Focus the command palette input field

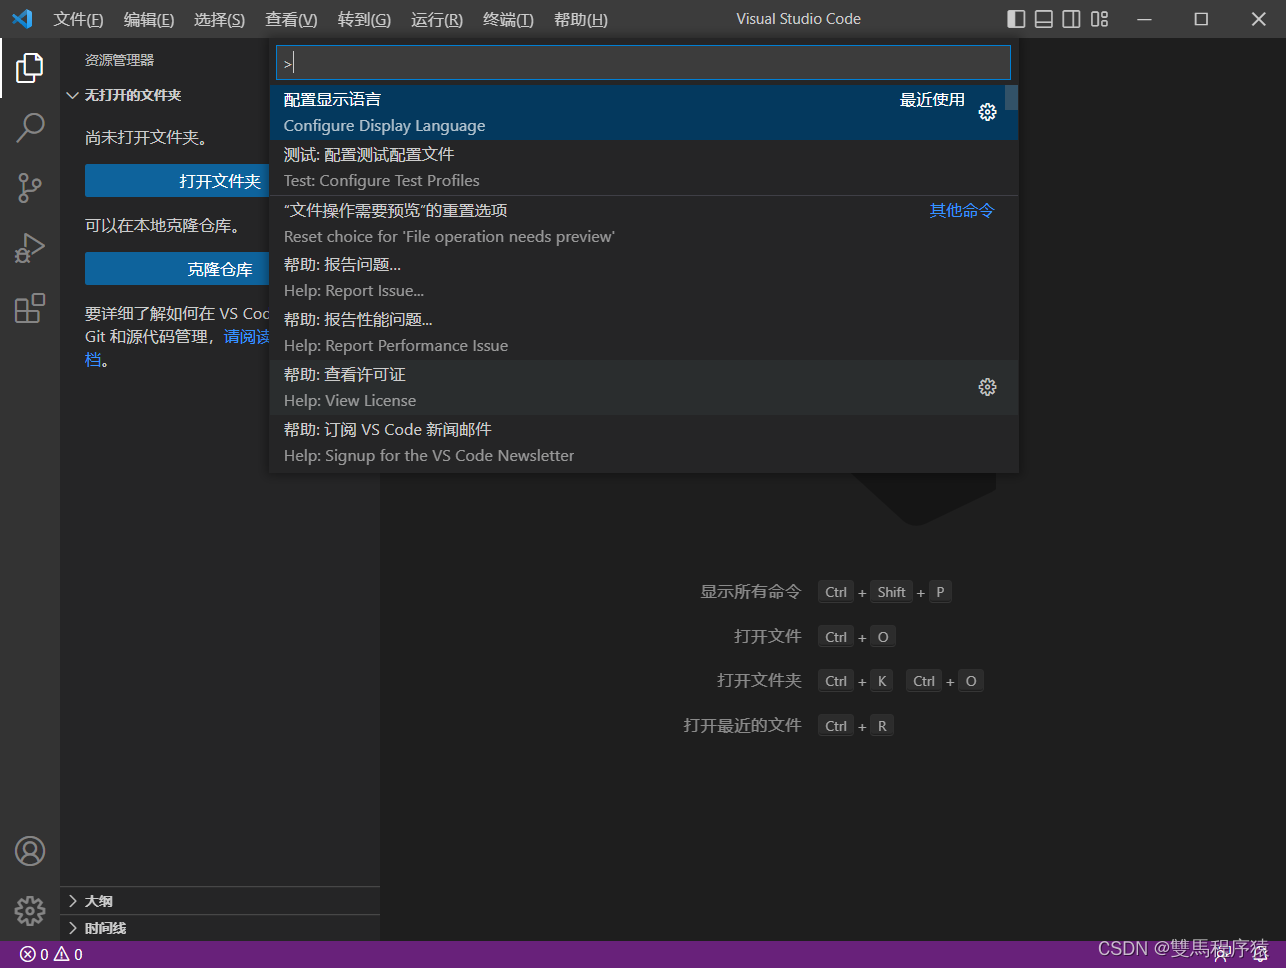pos(643,62)
